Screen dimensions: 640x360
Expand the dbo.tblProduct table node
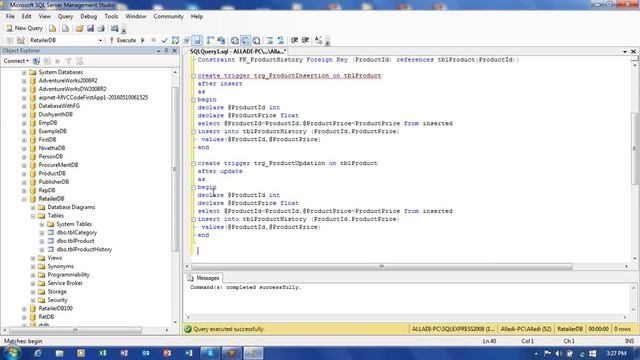coord(42,241)
